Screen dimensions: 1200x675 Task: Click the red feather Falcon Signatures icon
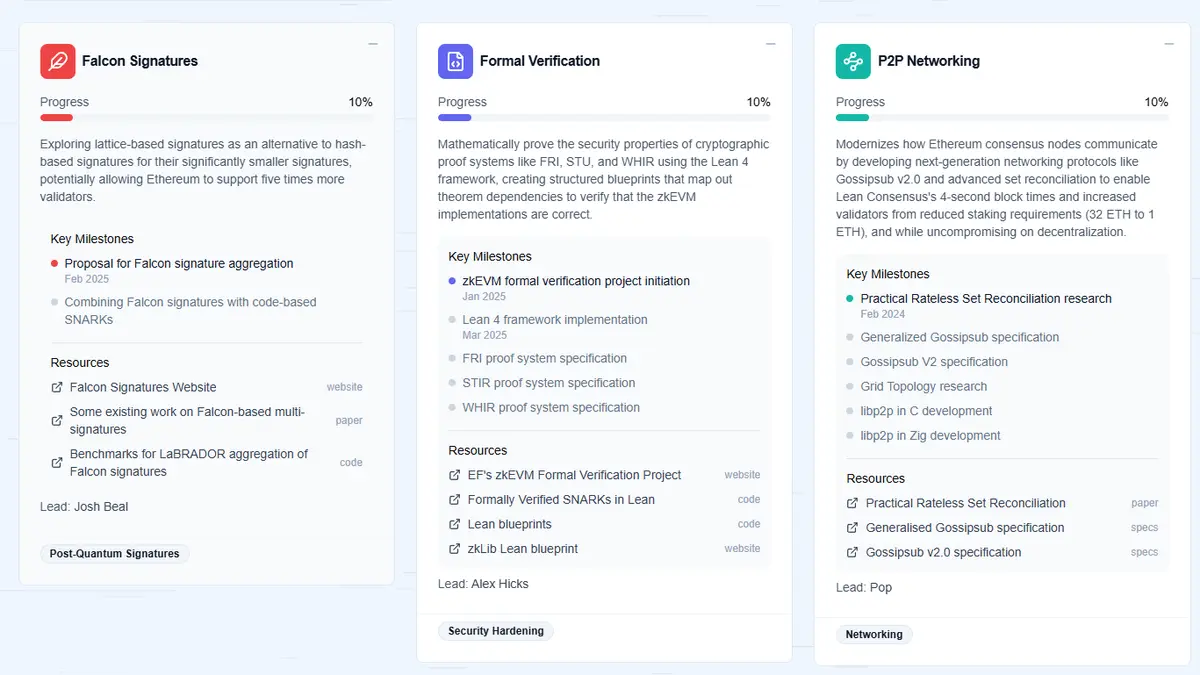point(58,61)
